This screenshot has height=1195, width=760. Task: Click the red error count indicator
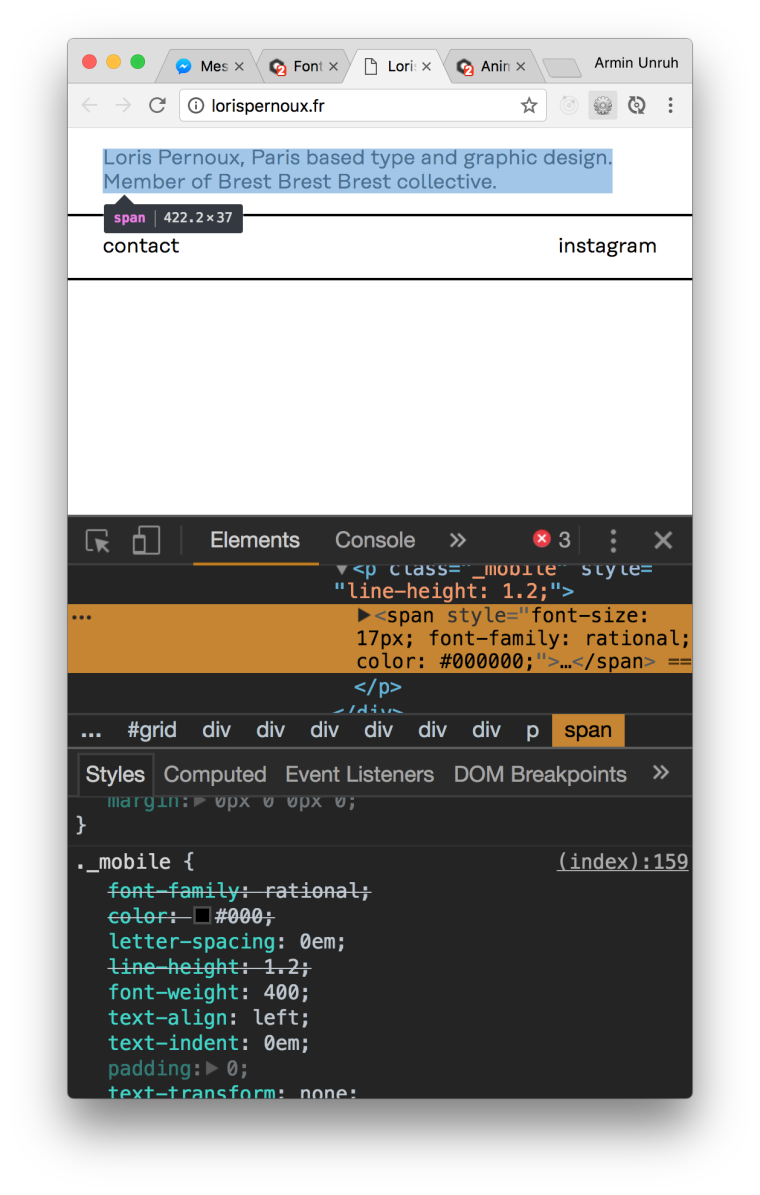[x=551, y=540]
